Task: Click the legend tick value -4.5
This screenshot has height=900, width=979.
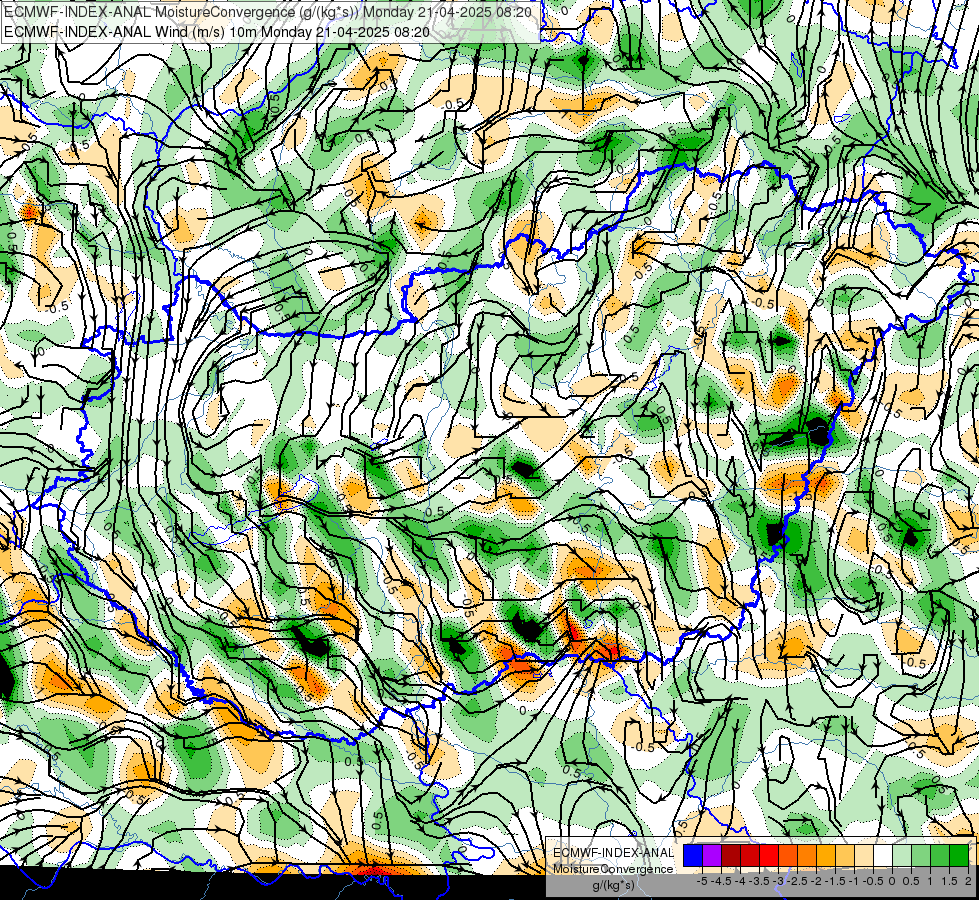Action: pos(721,881)
